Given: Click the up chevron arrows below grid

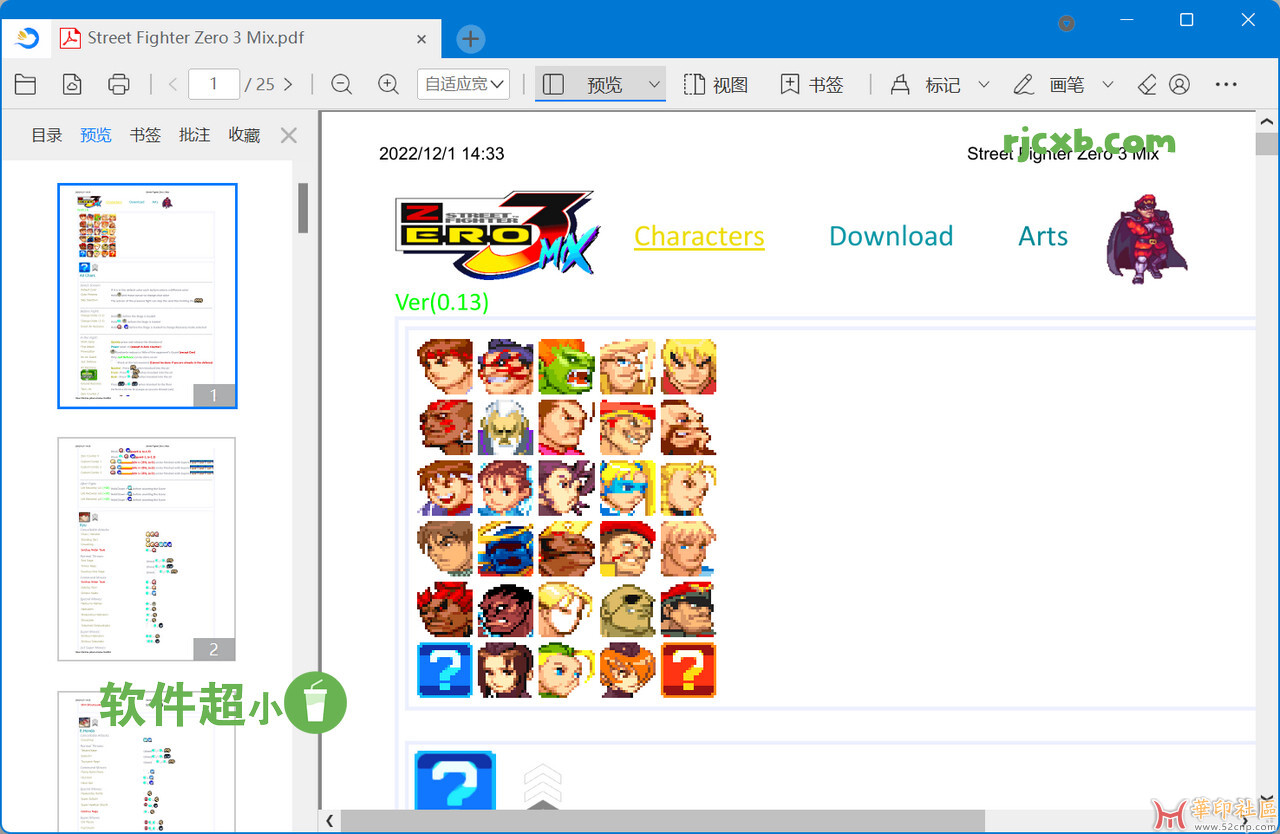Looking at the screenshot, I should (542, 786).
